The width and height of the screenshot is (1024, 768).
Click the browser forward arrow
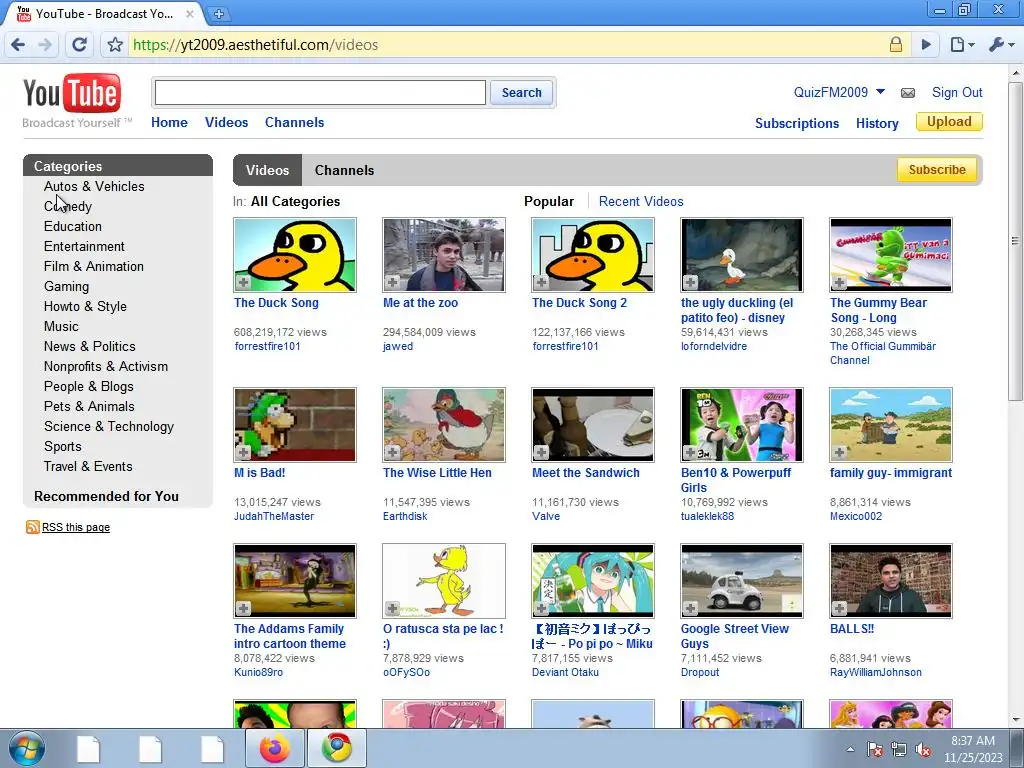tap(45, 44)
